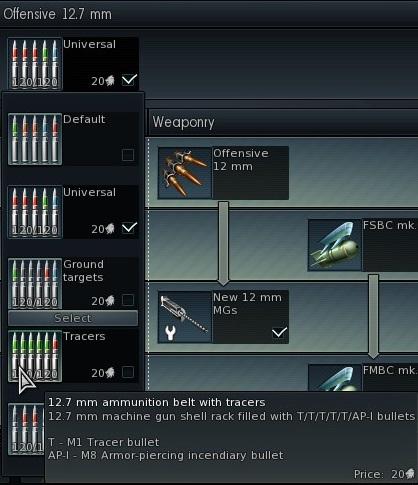The image size is (418, 485).
Task: Toggle the Universal checkbox in dropdown list
Action: (129, 228)
